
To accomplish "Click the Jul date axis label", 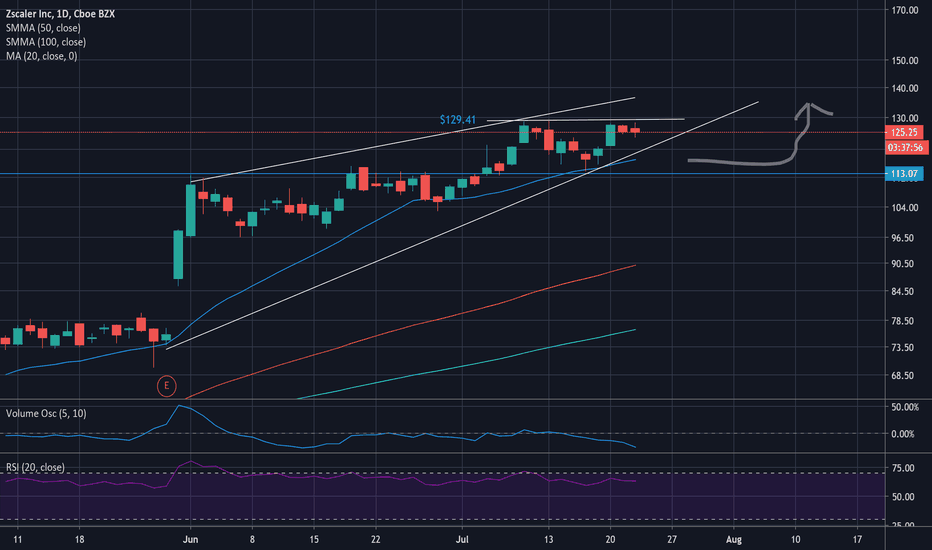I will 462,540.
